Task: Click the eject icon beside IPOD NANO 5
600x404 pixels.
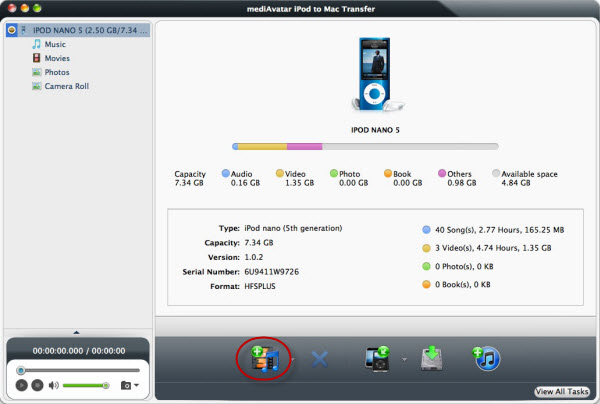Action: (12, 30)
